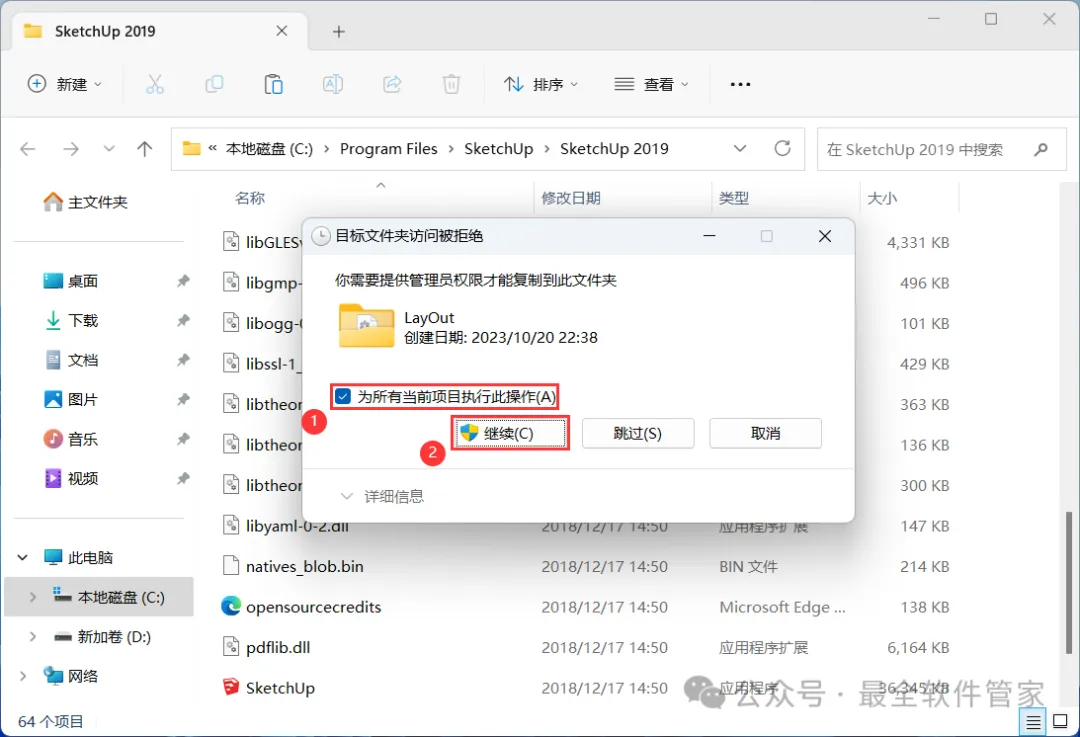
Task: Sort by the 类型 column header
Action: [x=734, y=198]
